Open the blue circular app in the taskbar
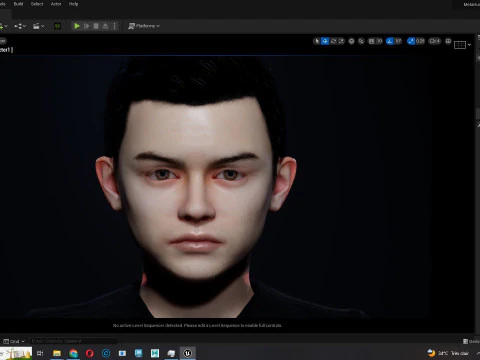This screenshot has width=480, height=360. [x=106, y=353]
